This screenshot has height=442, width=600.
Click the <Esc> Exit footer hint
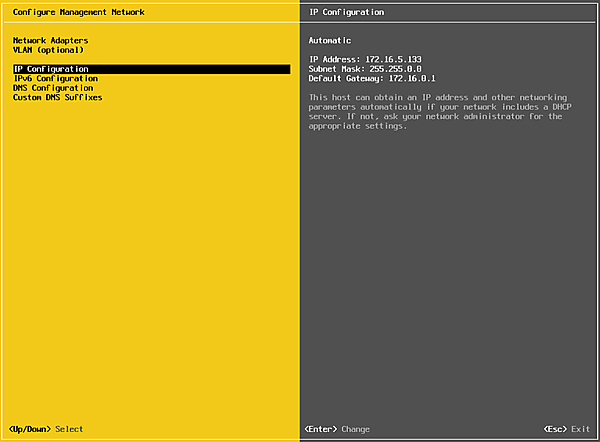pos(566,429)
